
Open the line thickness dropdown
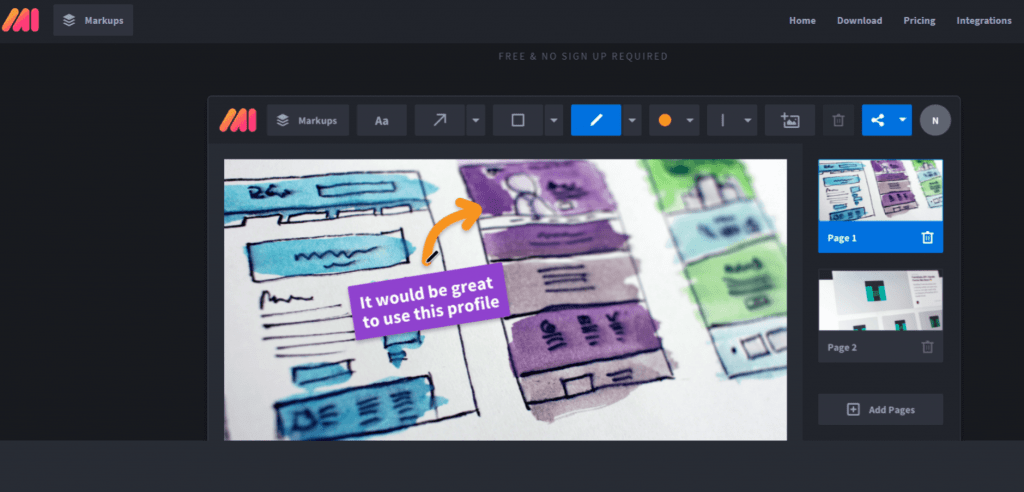tap(732, 120)
